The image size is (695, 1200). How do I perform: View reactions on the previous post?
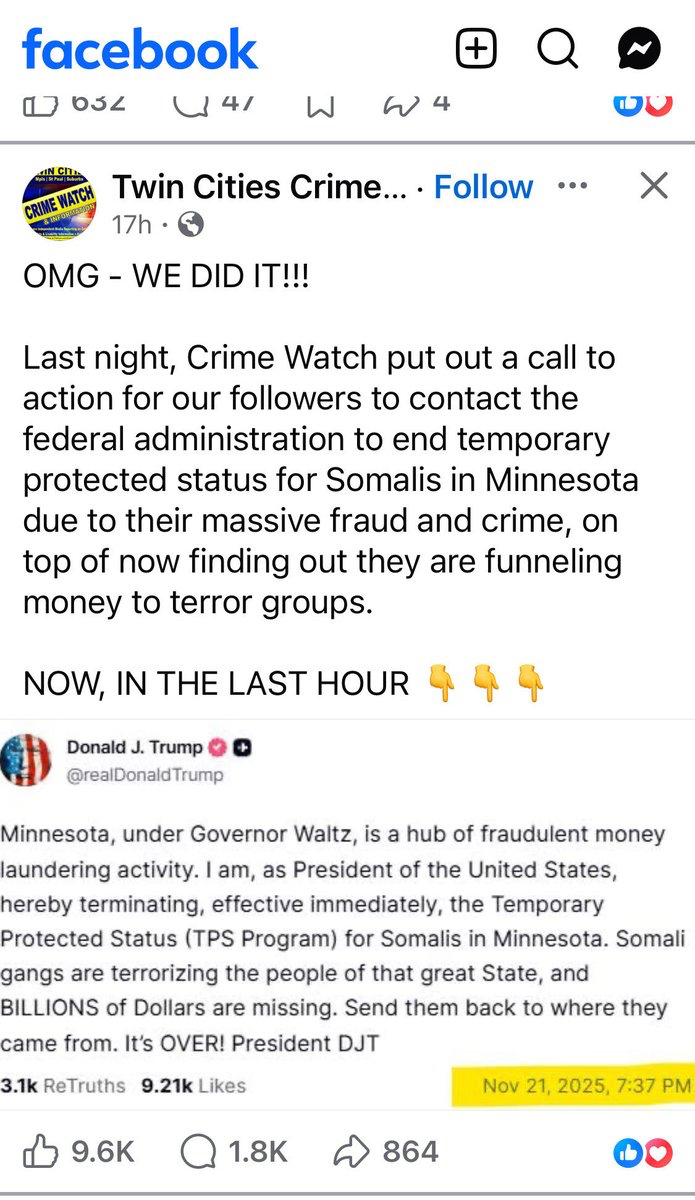tap(641, 103)
